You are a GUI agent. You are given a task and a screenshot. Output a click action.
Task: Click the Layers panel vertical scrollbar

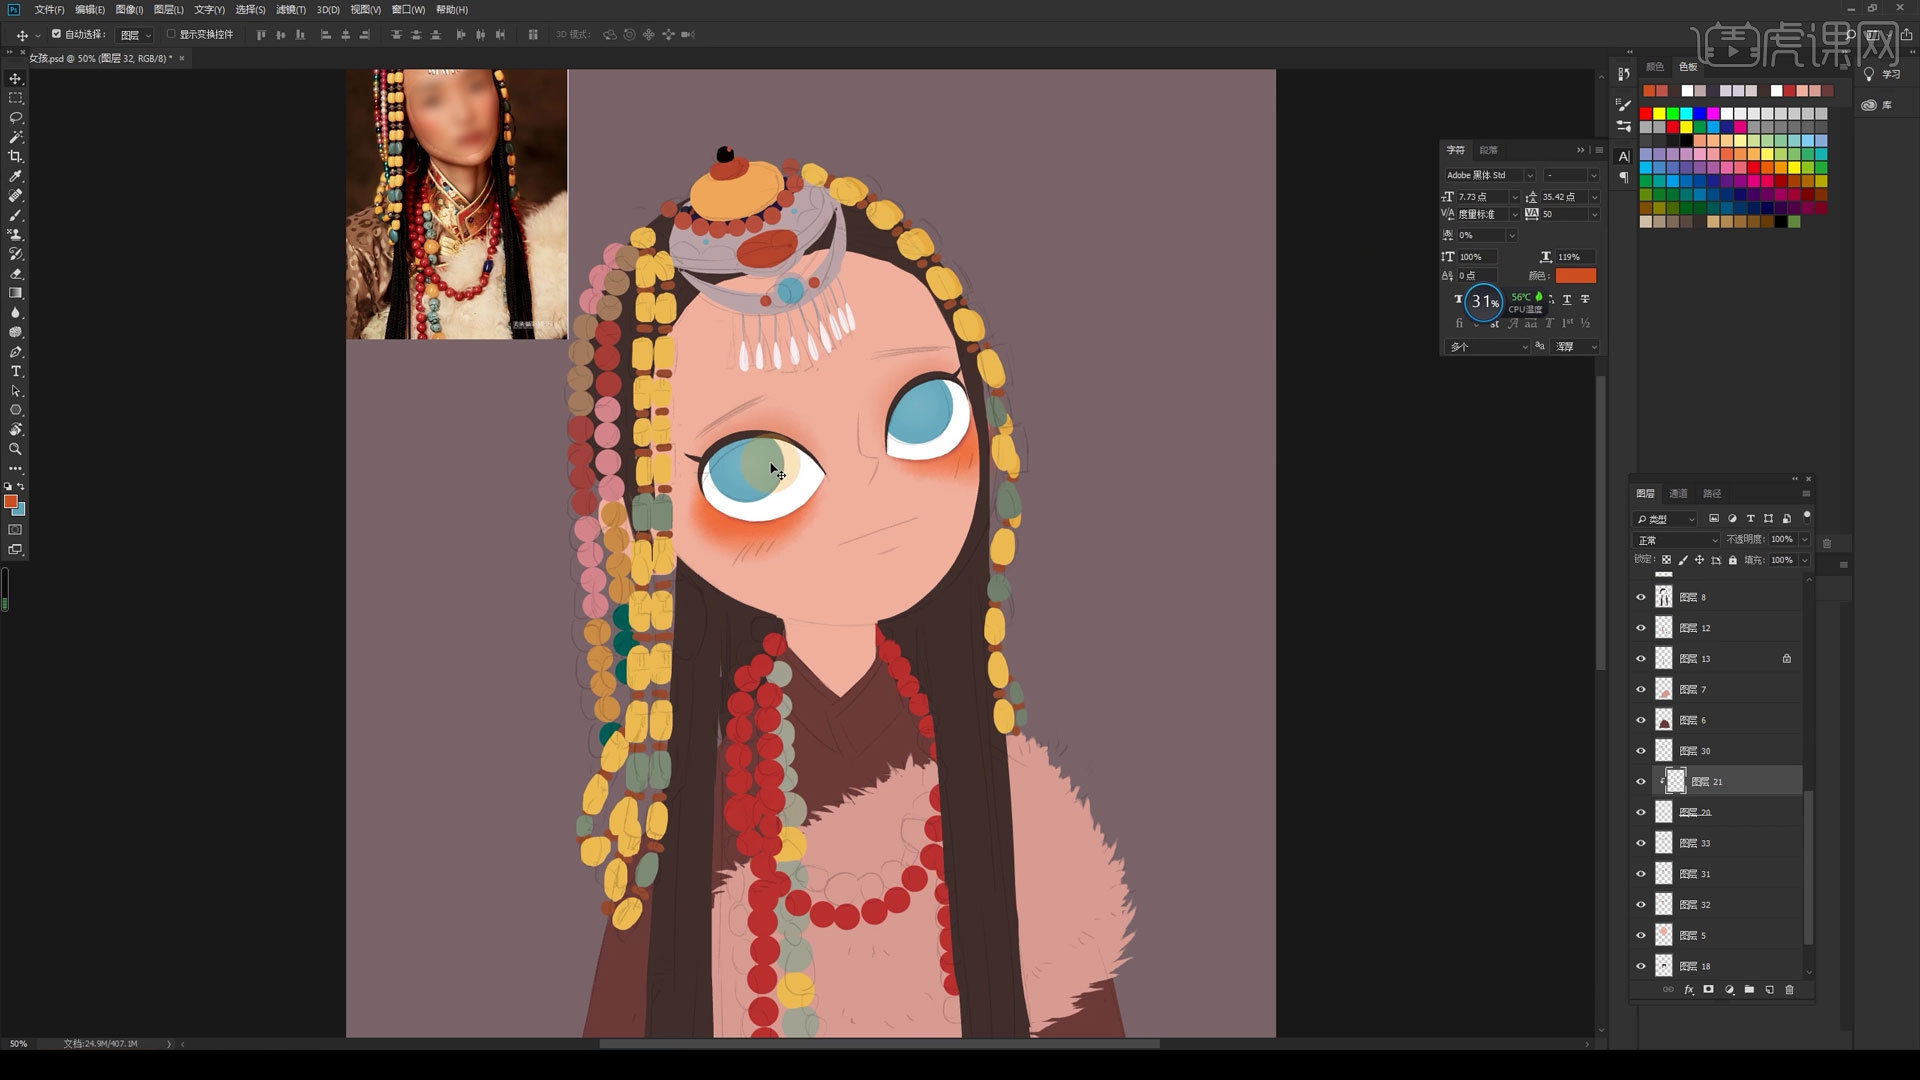point(1808,866)
